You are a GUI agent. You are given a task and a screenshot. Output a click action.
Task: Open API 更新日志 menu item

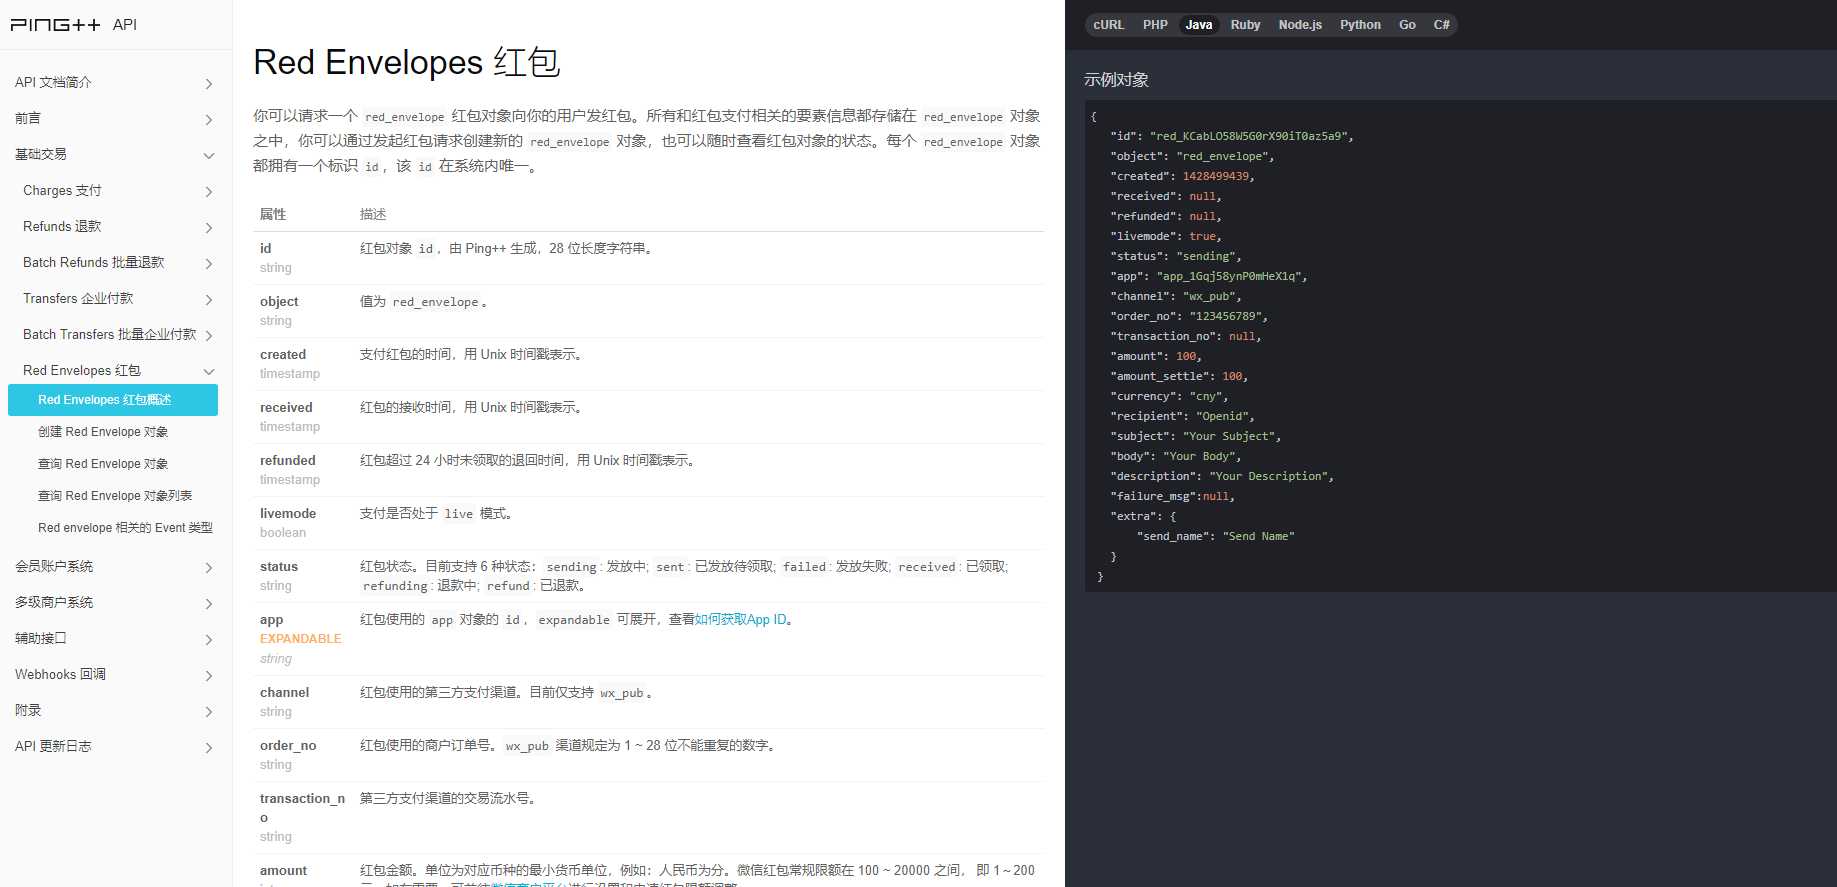coord(53,746)
